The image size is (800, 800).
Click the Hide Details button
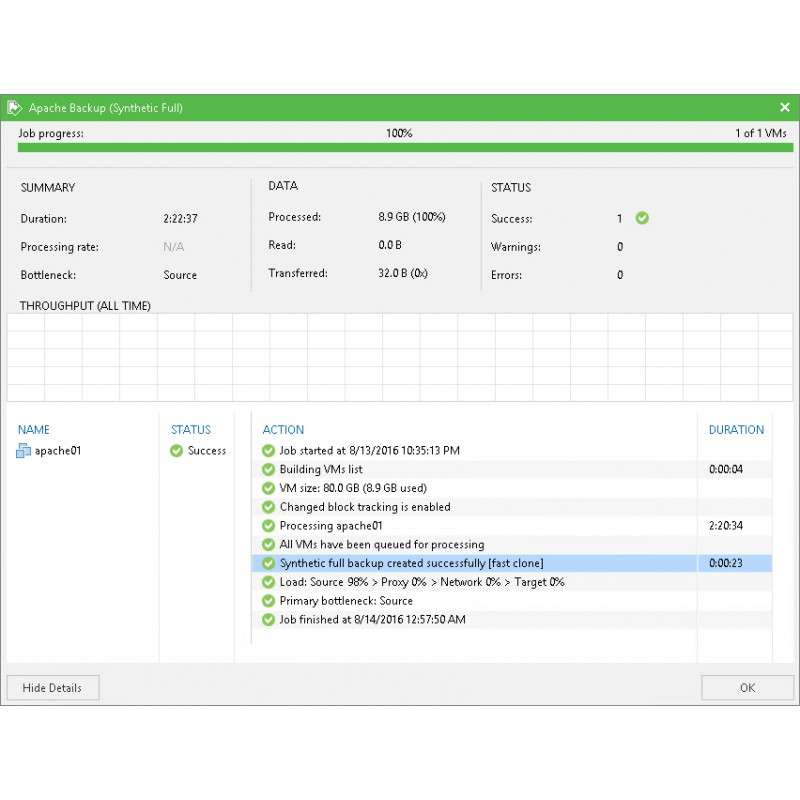coord(53,688)
